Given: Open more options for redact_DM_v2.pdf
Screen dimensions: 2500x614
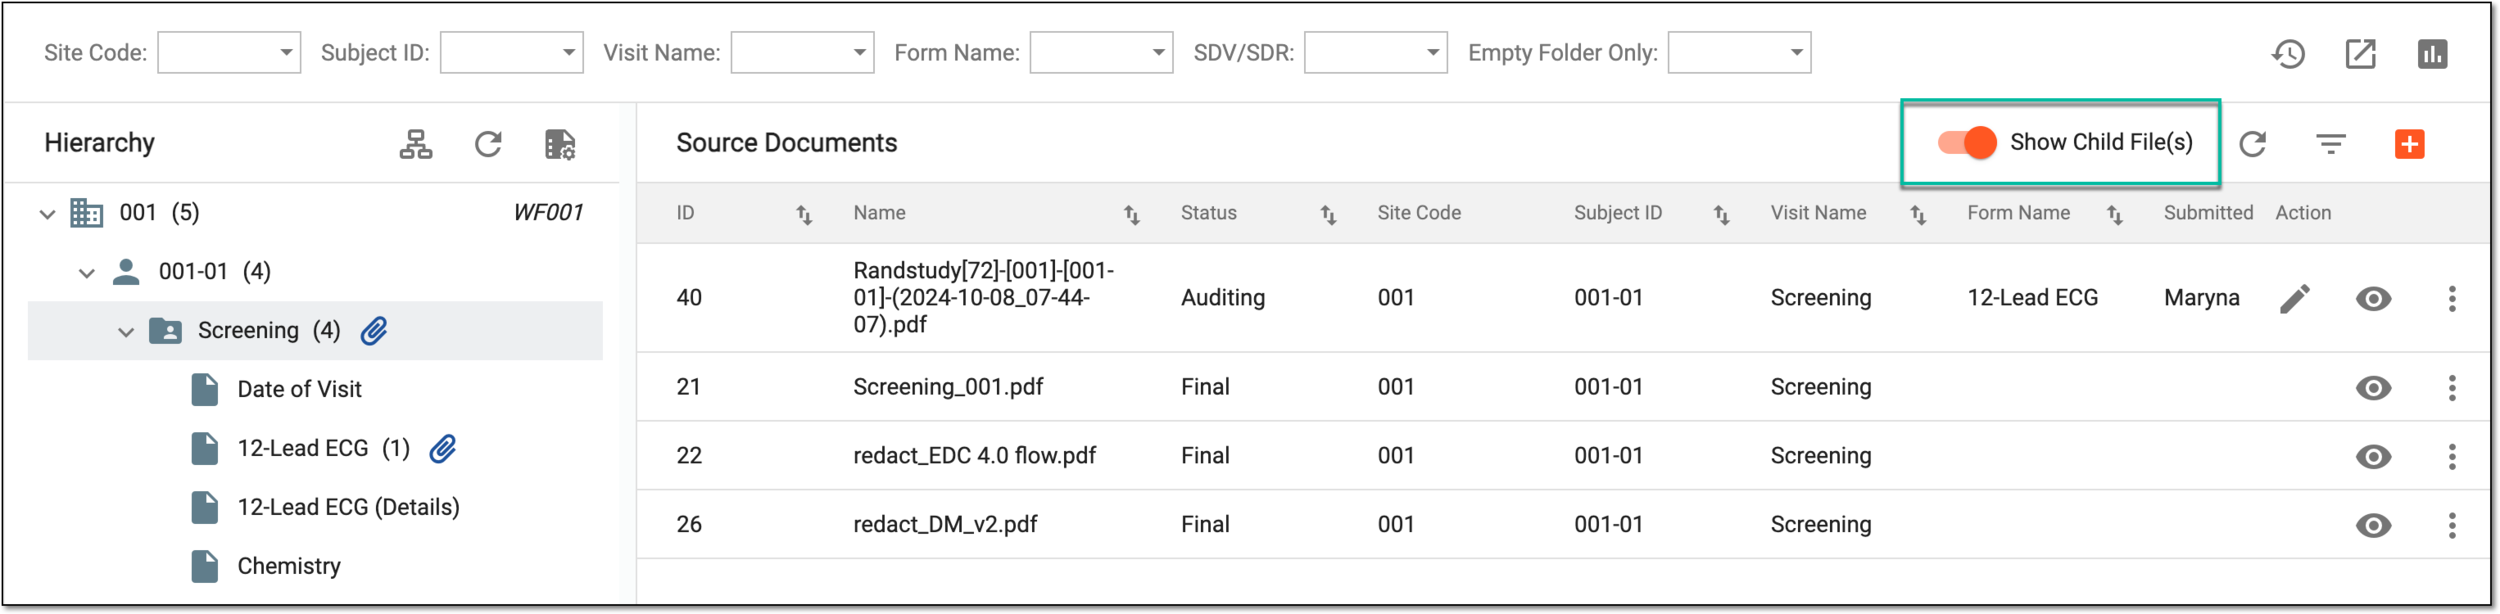Looking at the screenshot, I should 2452,525.
